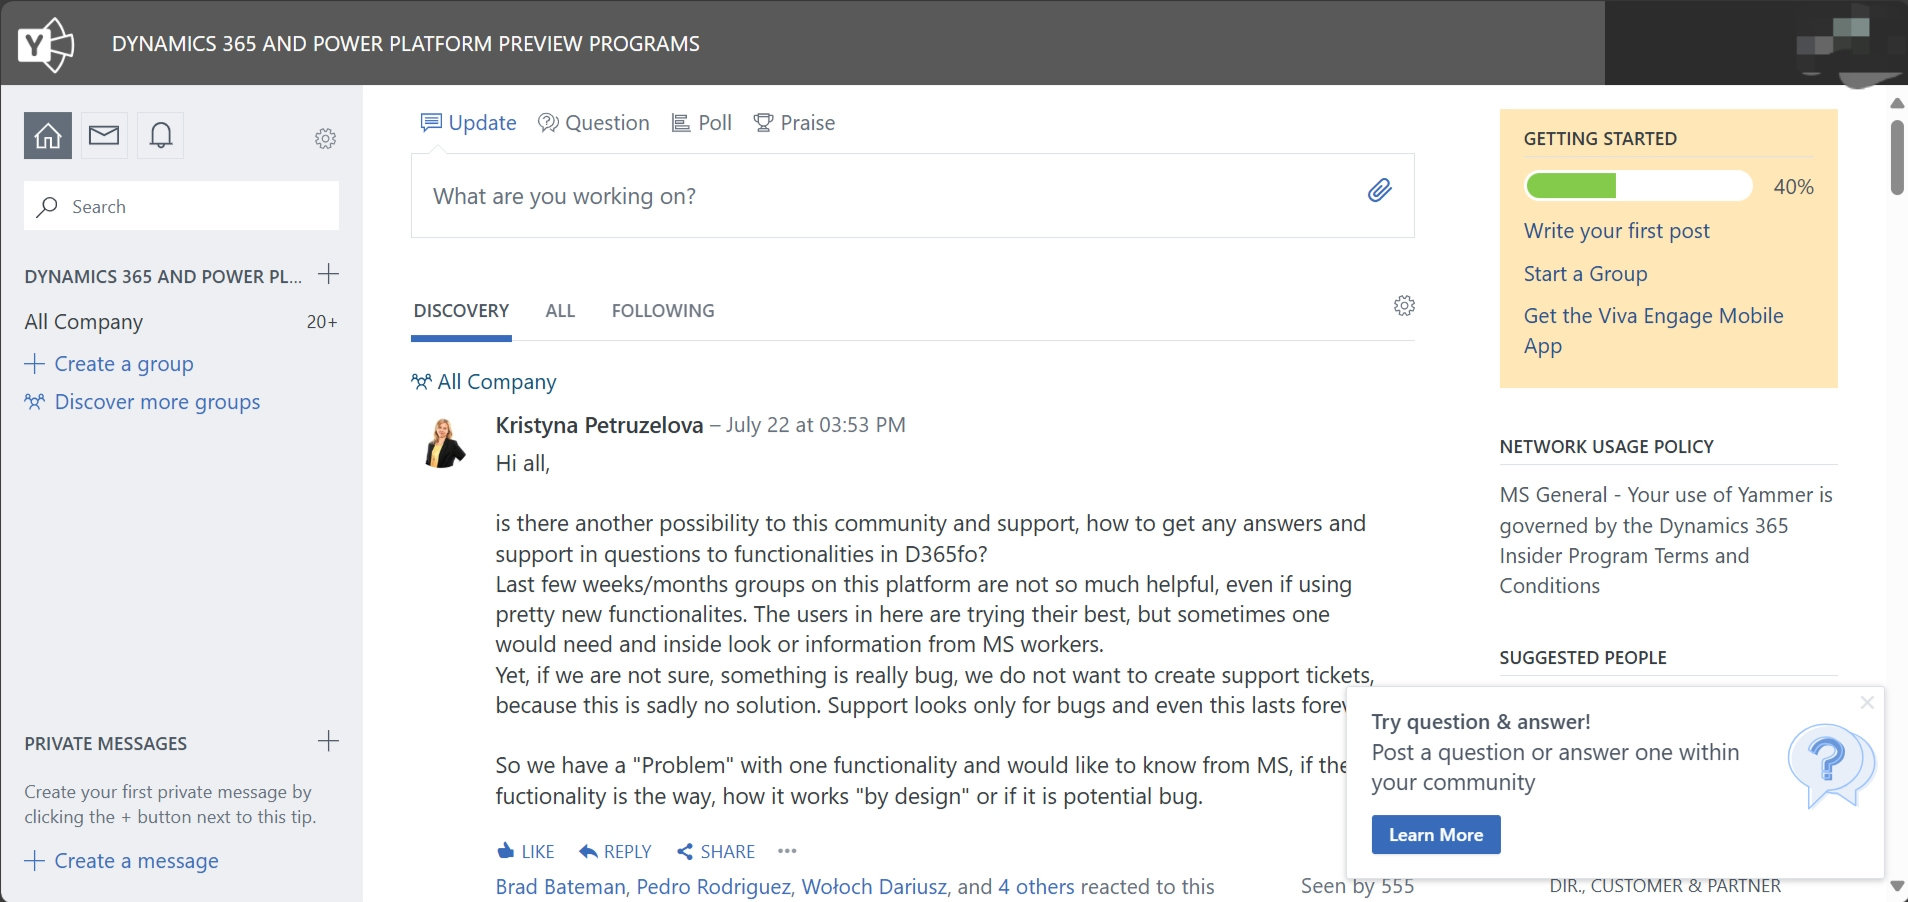Expand group options with the plus sign

pos(329,275)
